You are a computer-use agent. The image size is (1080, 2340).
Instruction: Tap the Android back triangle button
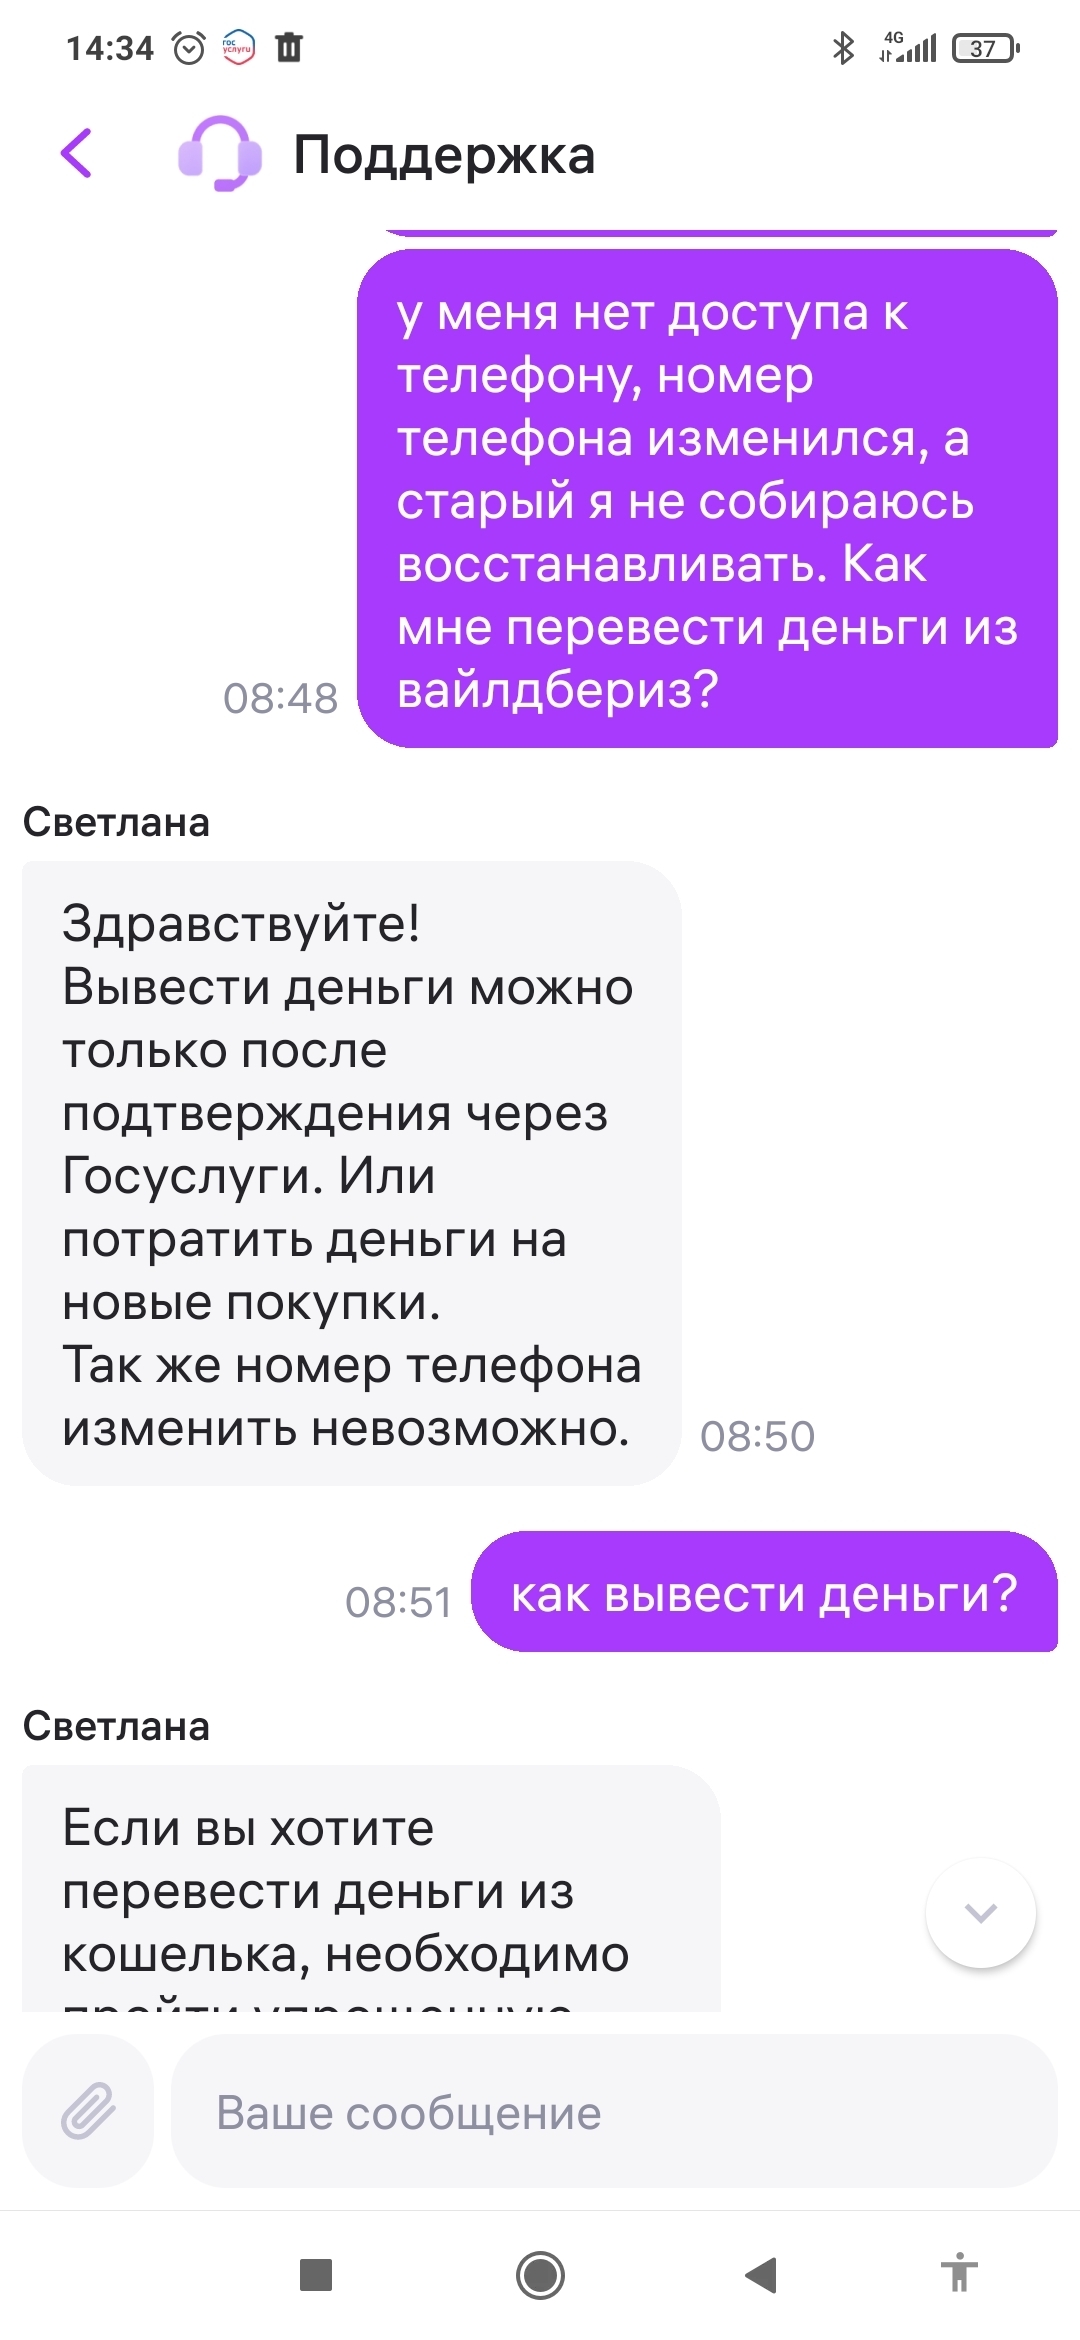point(761,2275)
